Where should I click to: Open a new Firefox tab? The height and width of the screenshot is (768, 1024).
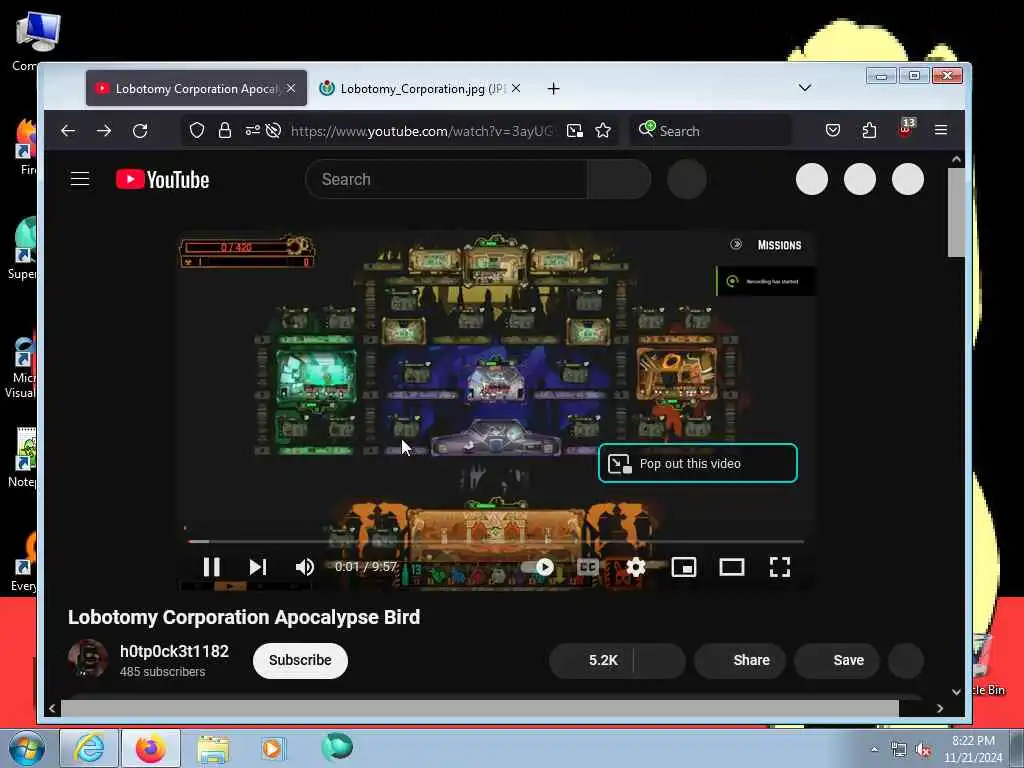click(554, 88)
